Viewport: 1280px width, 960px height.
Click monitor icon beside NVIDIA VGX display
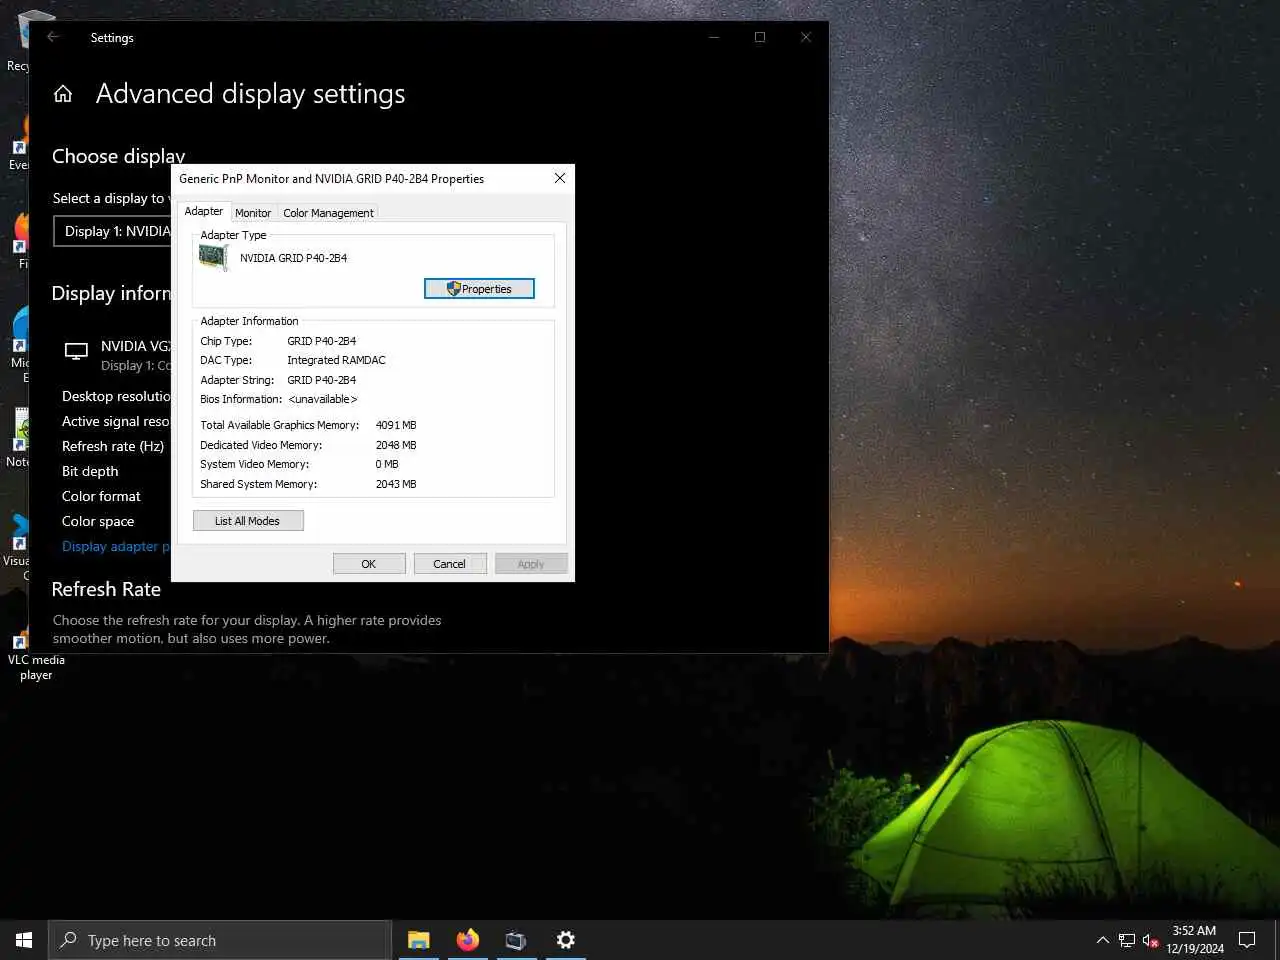(x=76, y=351)
